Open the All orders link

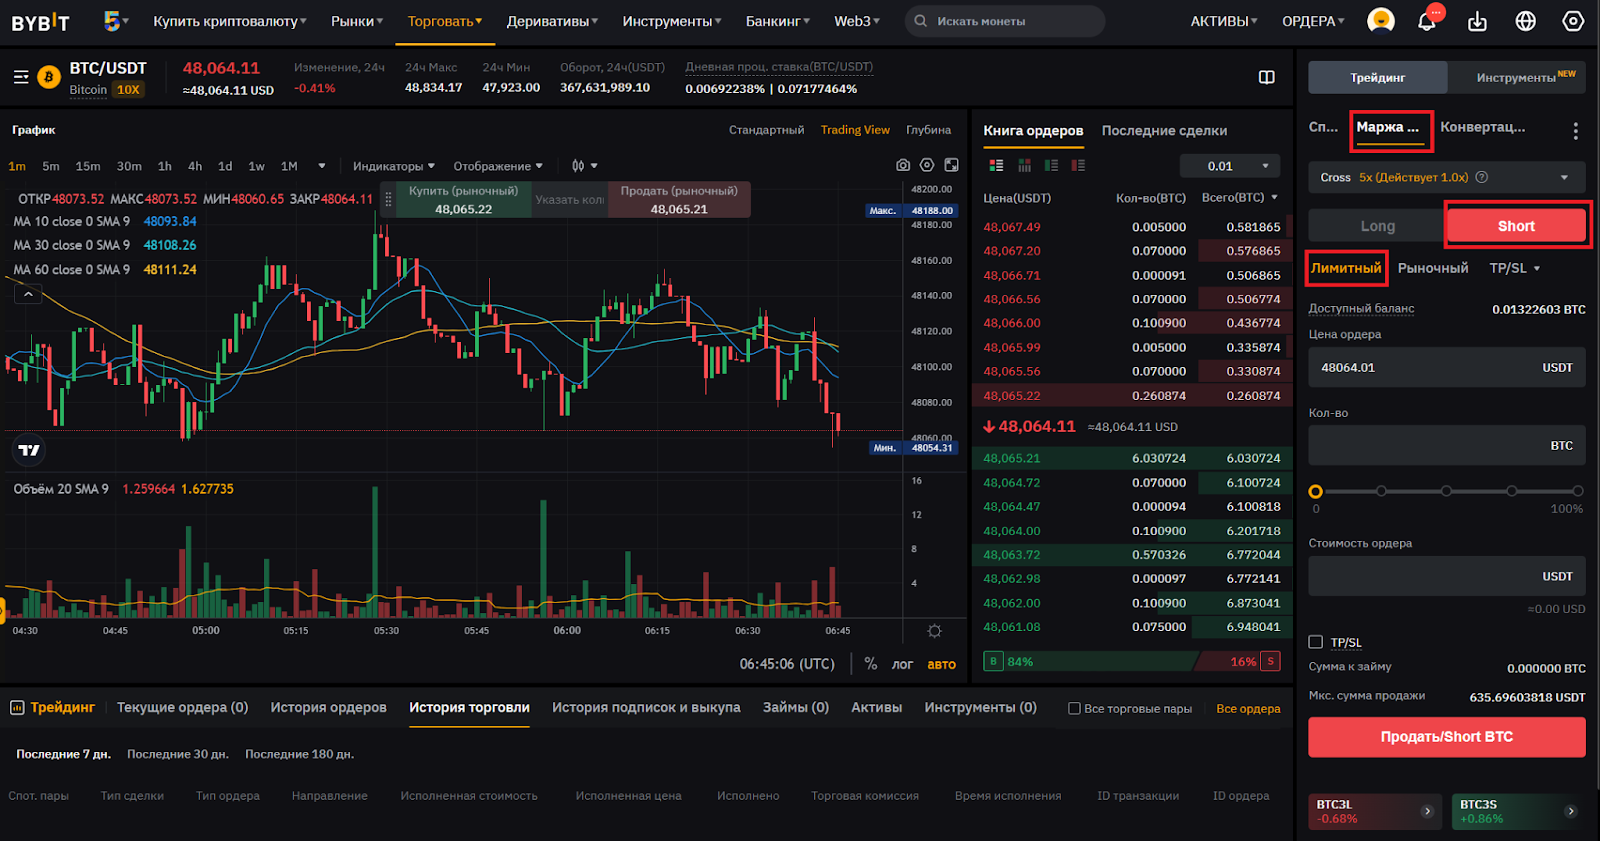coord(1248,708)
